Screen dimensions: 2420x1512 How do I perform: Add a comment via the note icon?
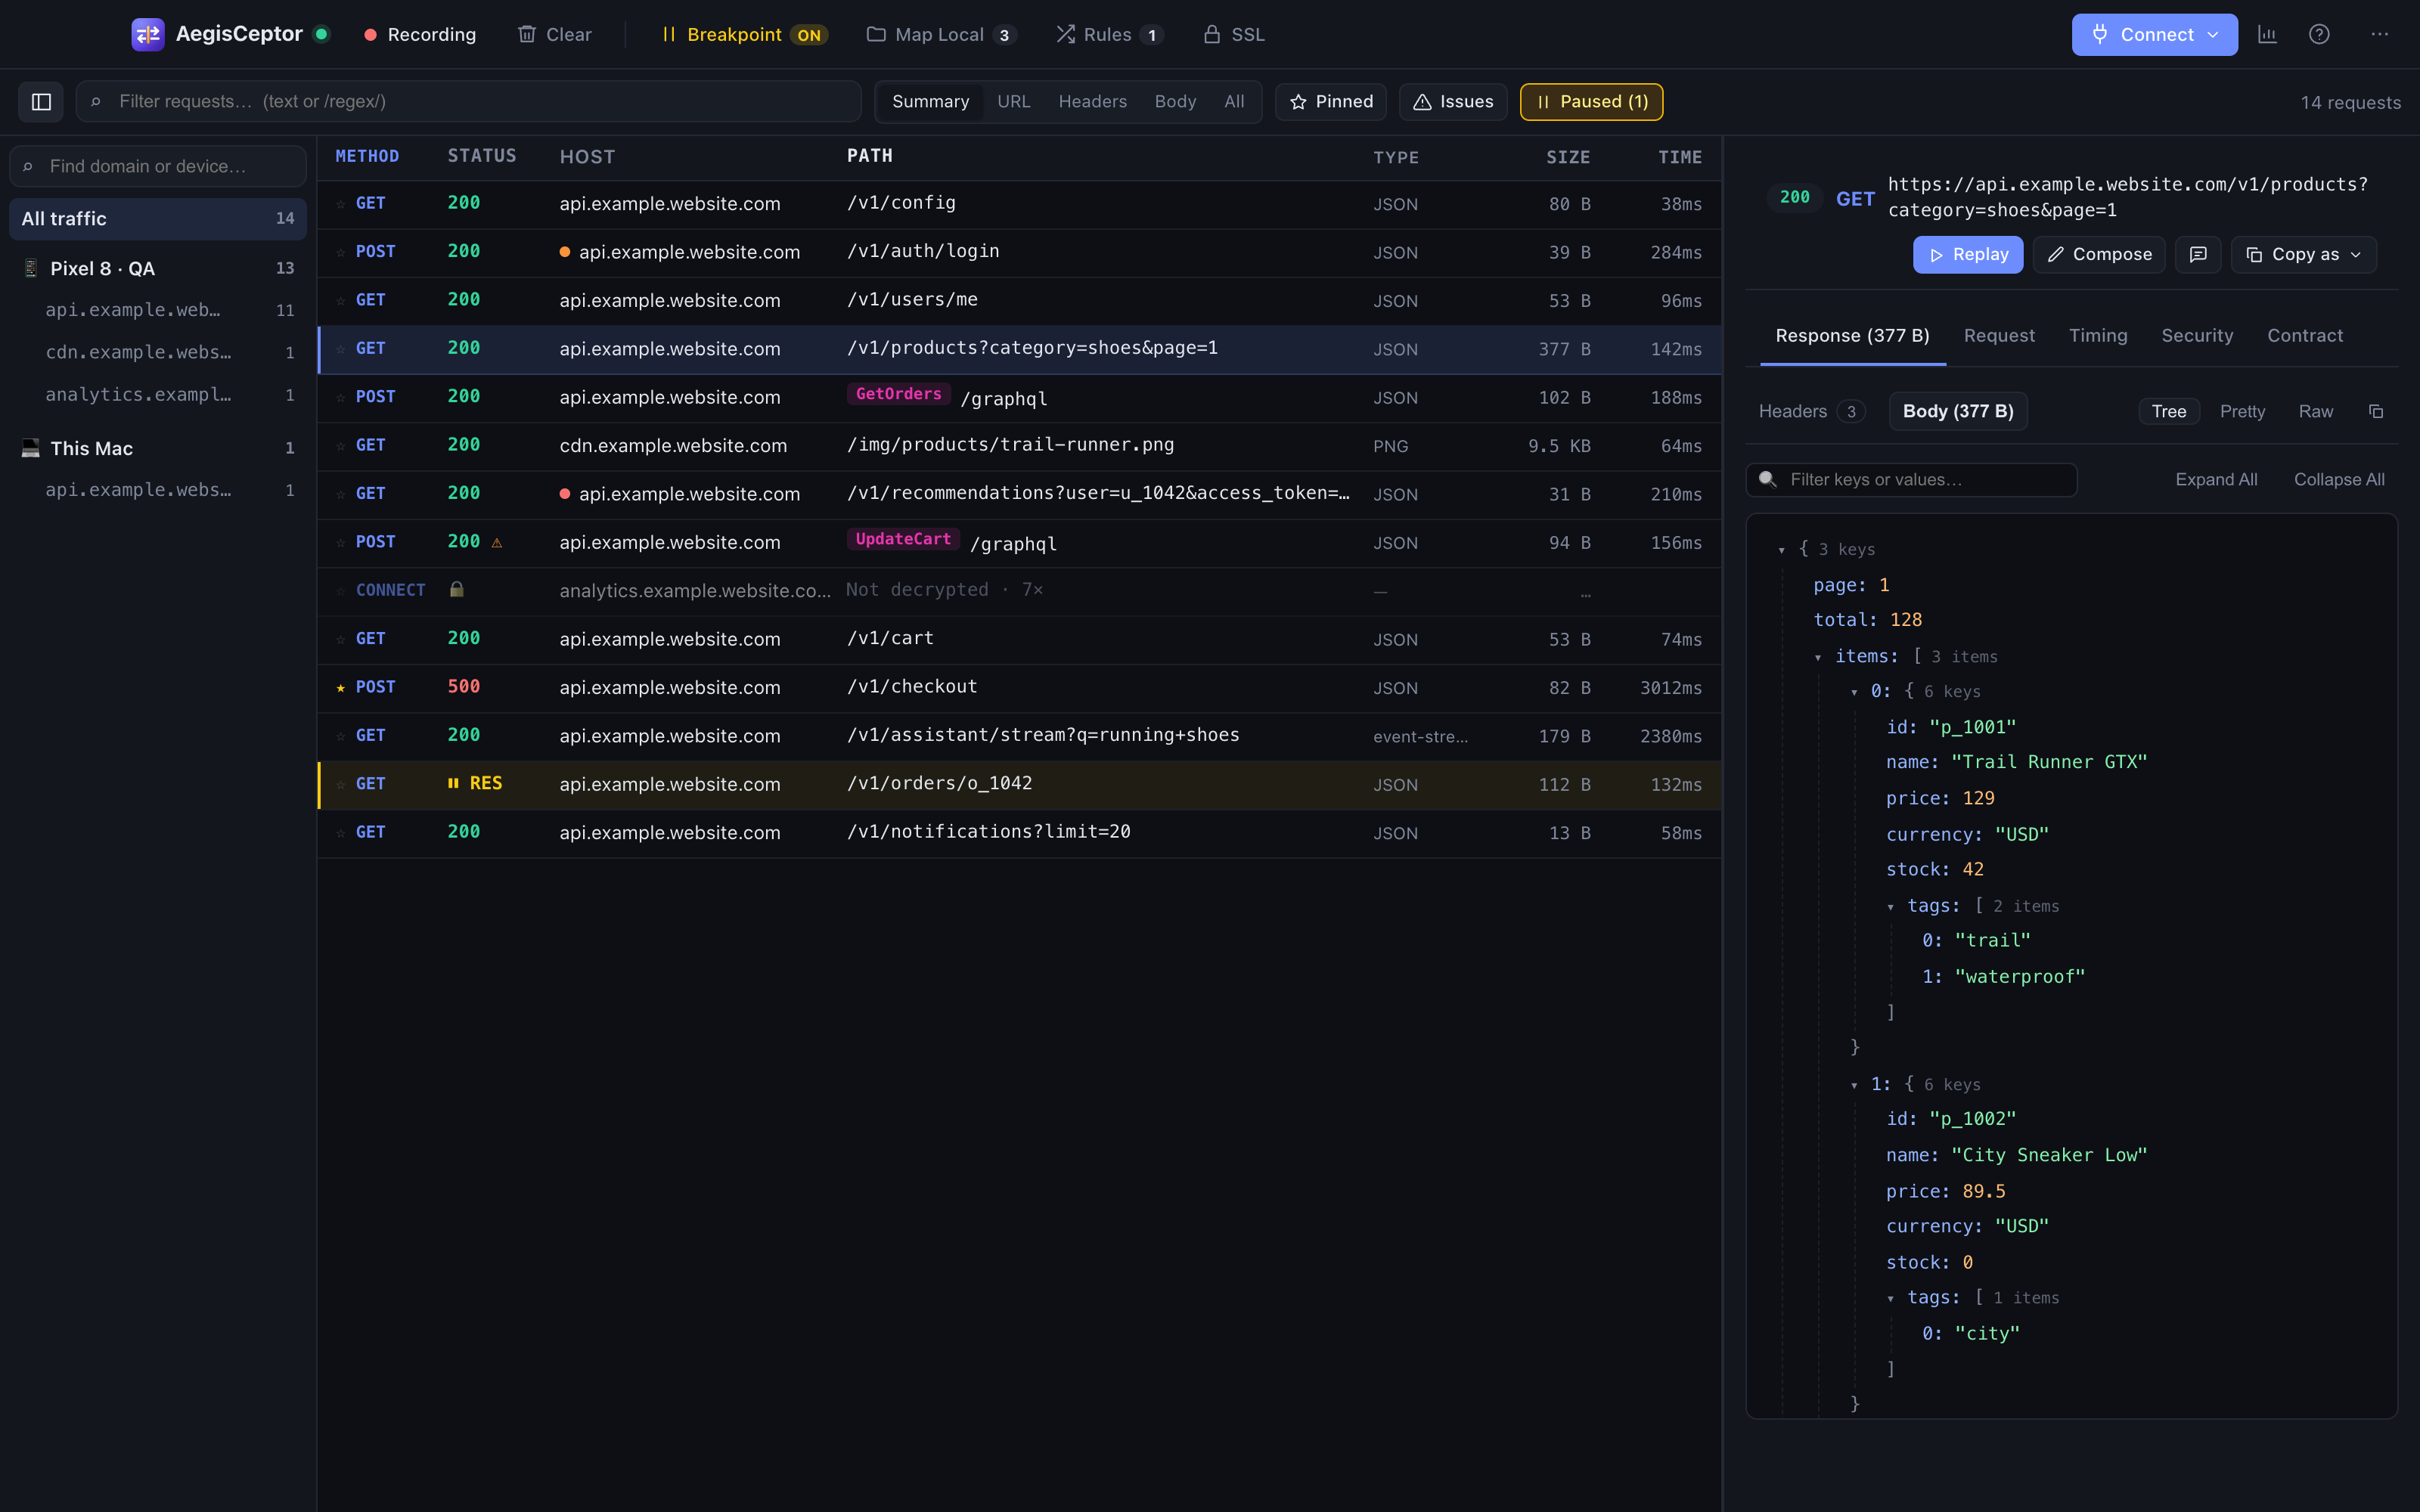click(2198, 254)
